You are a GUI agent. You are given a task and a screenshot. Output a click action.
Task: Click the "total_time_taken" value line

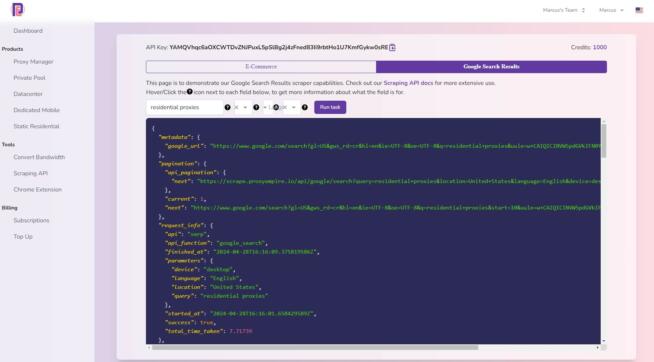[209, 331]
